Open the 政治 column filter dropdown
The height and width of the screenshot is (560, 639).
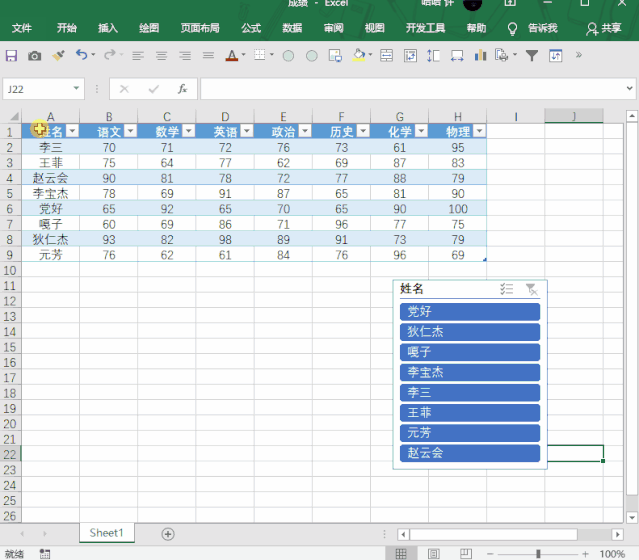305,131
